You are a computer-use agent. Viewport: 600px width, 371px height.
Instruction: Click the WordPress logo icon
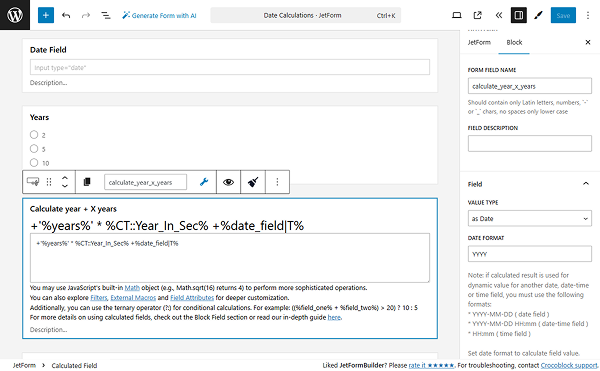(x=15, y=15)
